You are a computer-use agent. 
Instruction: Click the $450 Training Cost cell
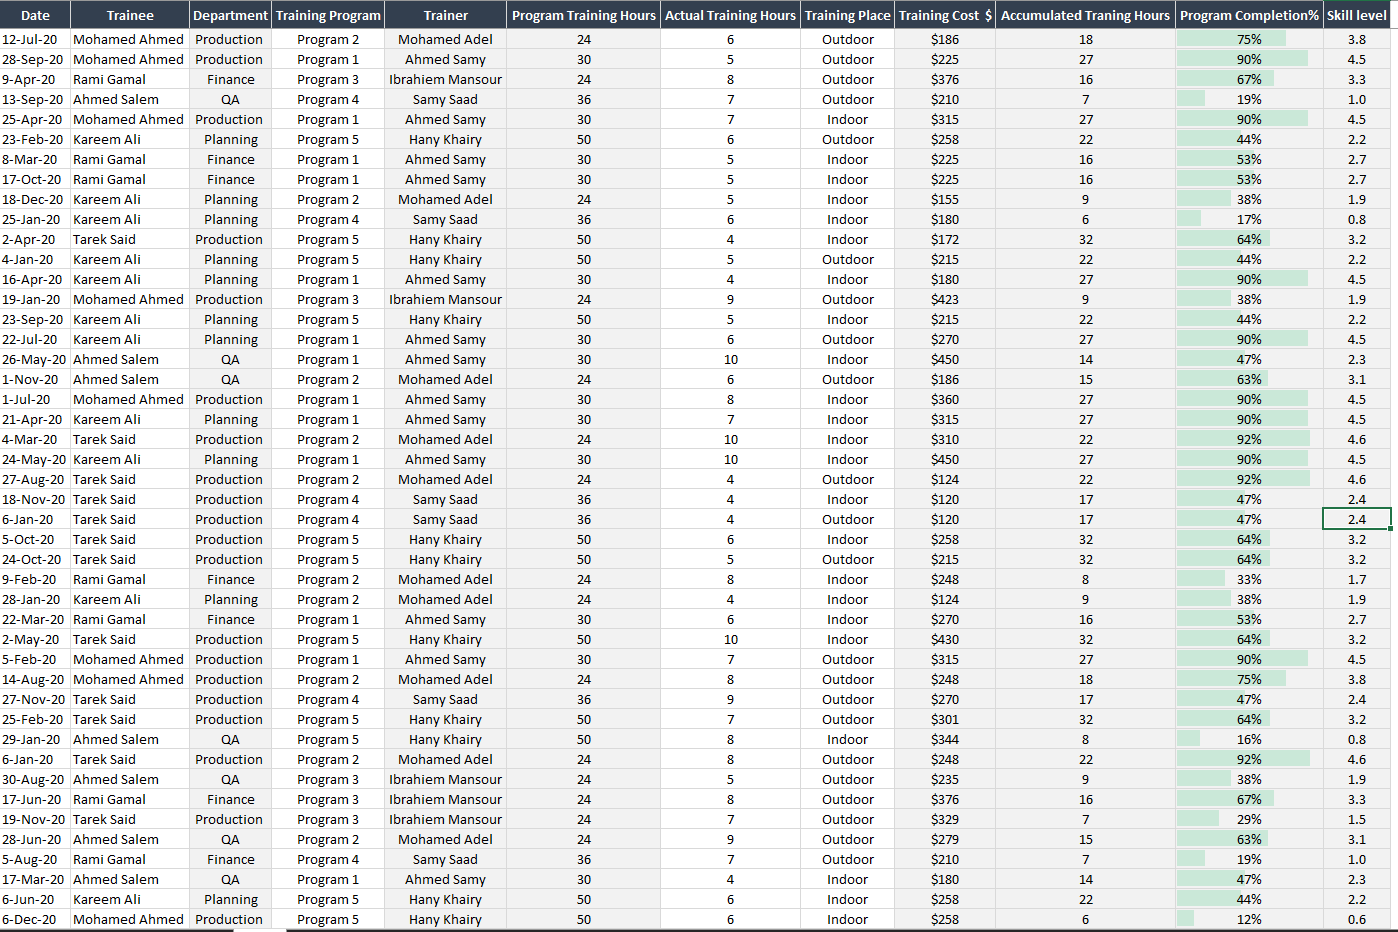[945, 359]
